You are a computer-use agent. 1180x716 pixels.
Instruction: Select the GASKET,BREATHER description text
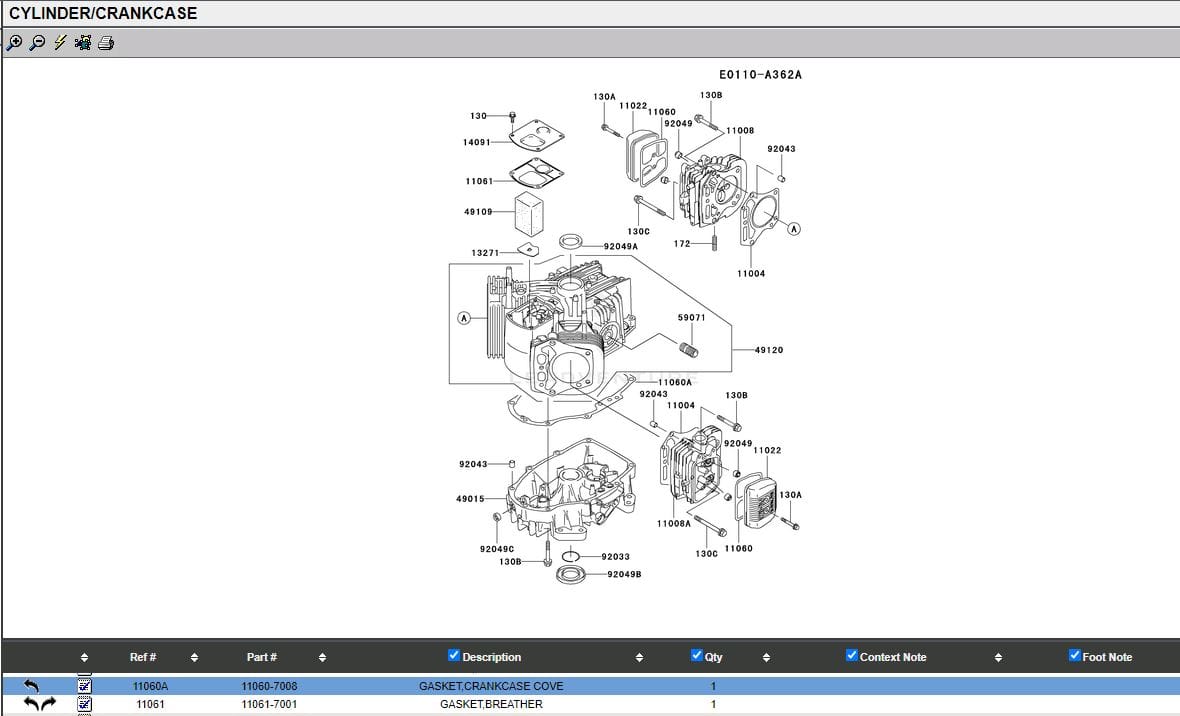491,704
